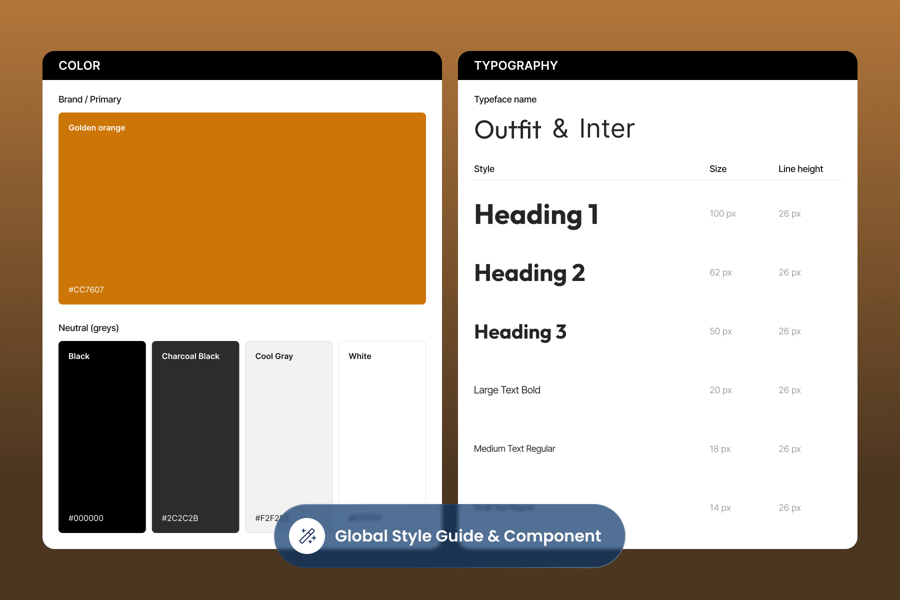
Task: Select the Heading 1 text style
Action: coord(536,214)
